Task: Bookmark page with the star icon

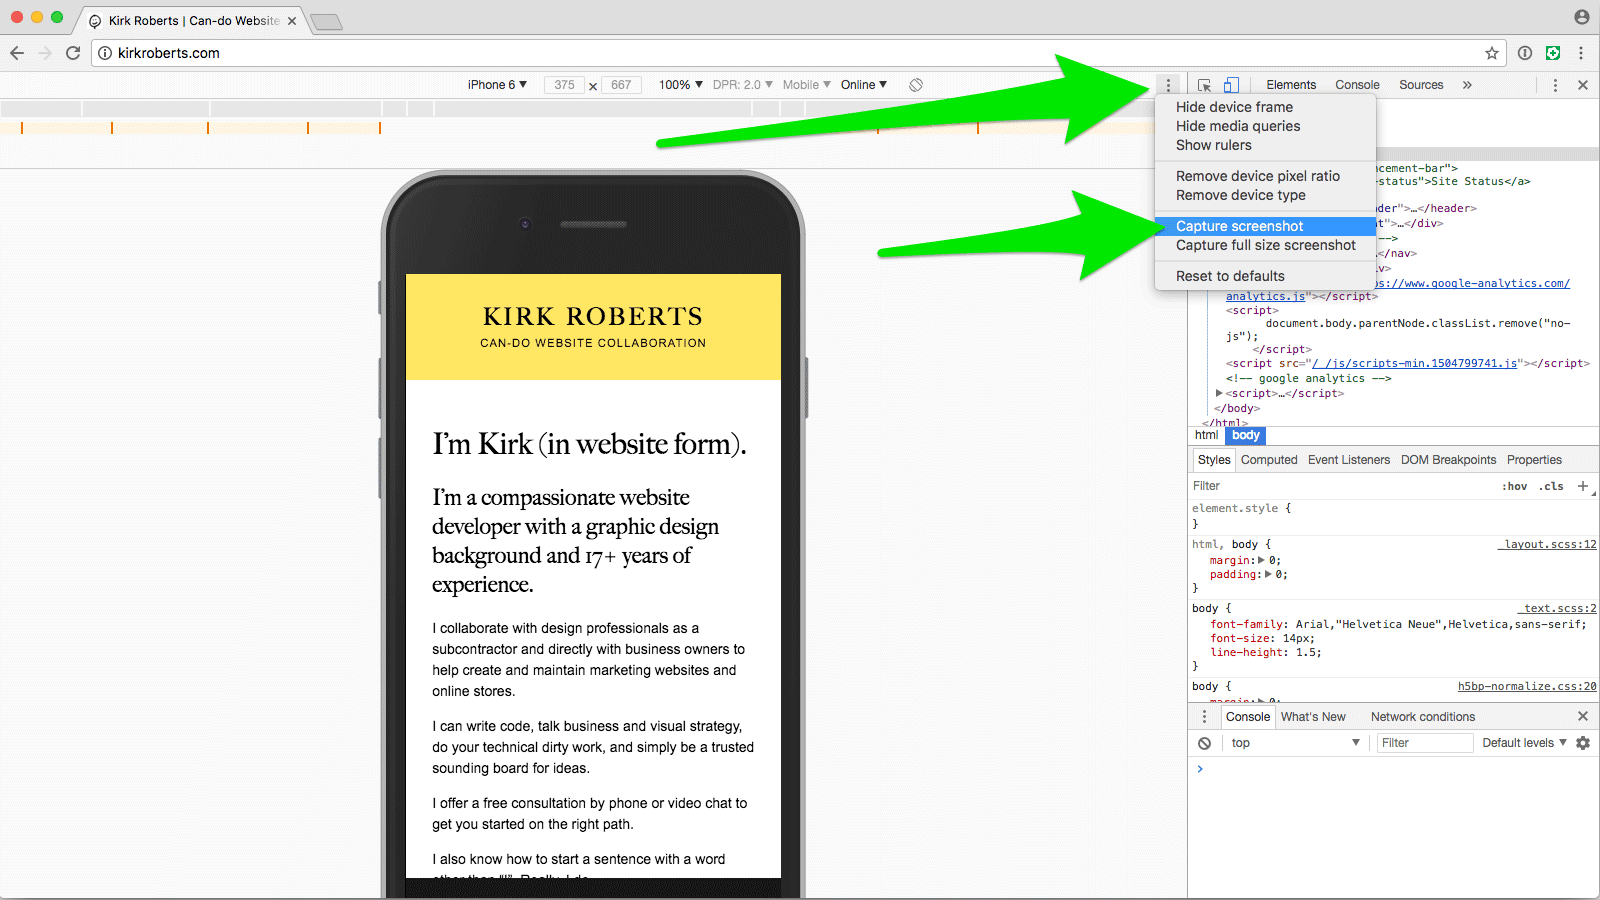Action: [1492, 53]
